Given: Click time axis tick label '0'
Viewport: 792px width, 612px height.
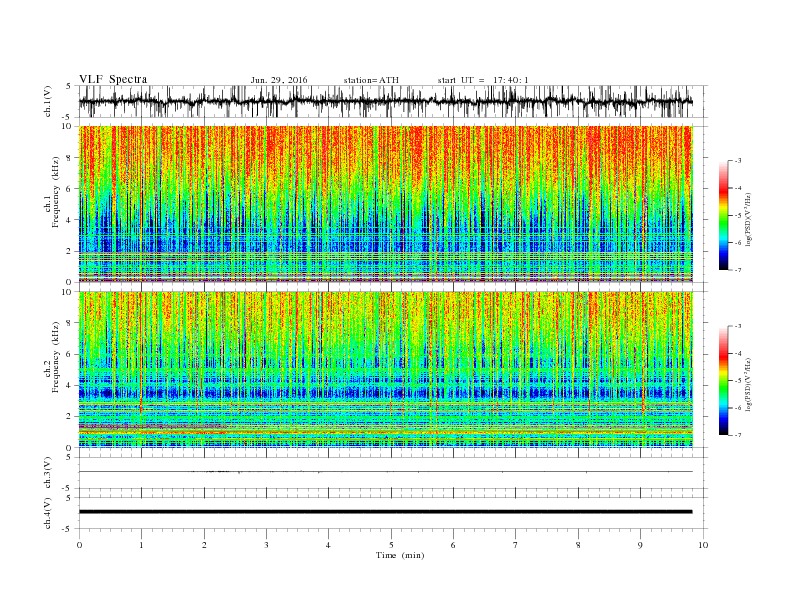Looking at the screenshot, I should click(x=79, y=545).
